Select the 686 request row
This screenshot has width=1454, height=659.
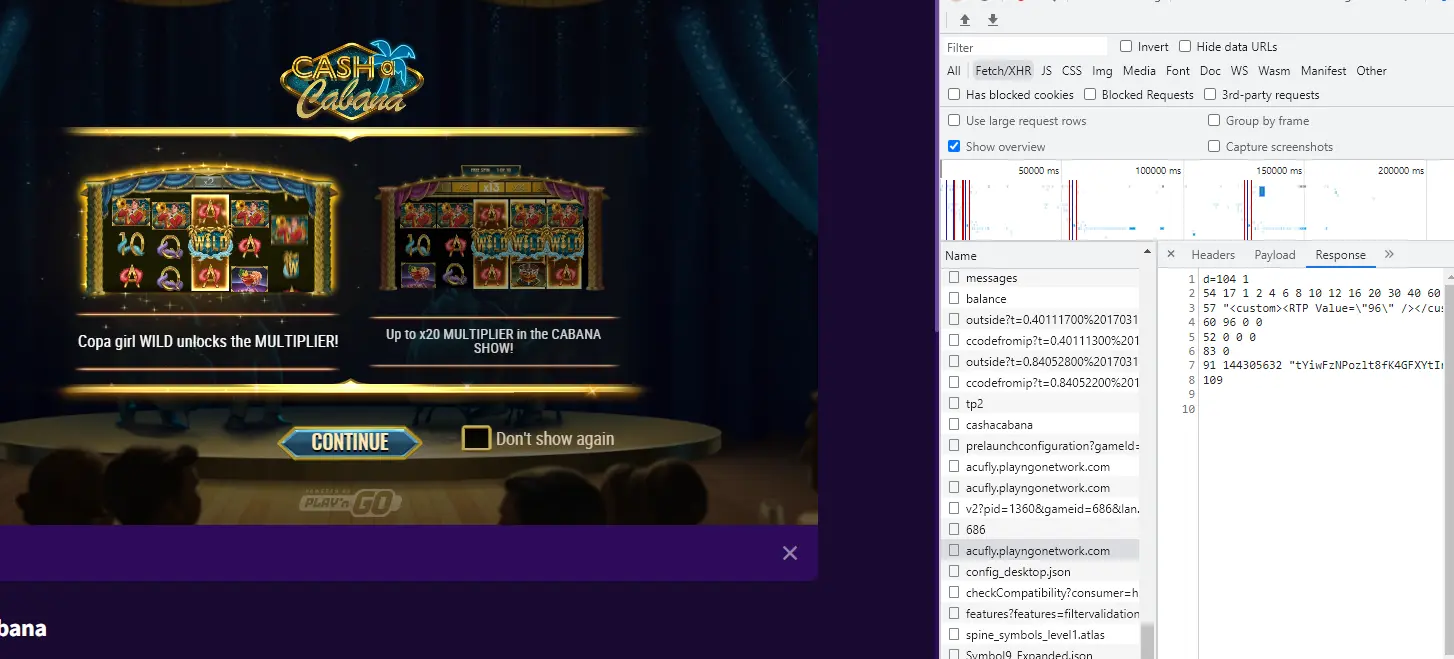(x=1041, y=530)
